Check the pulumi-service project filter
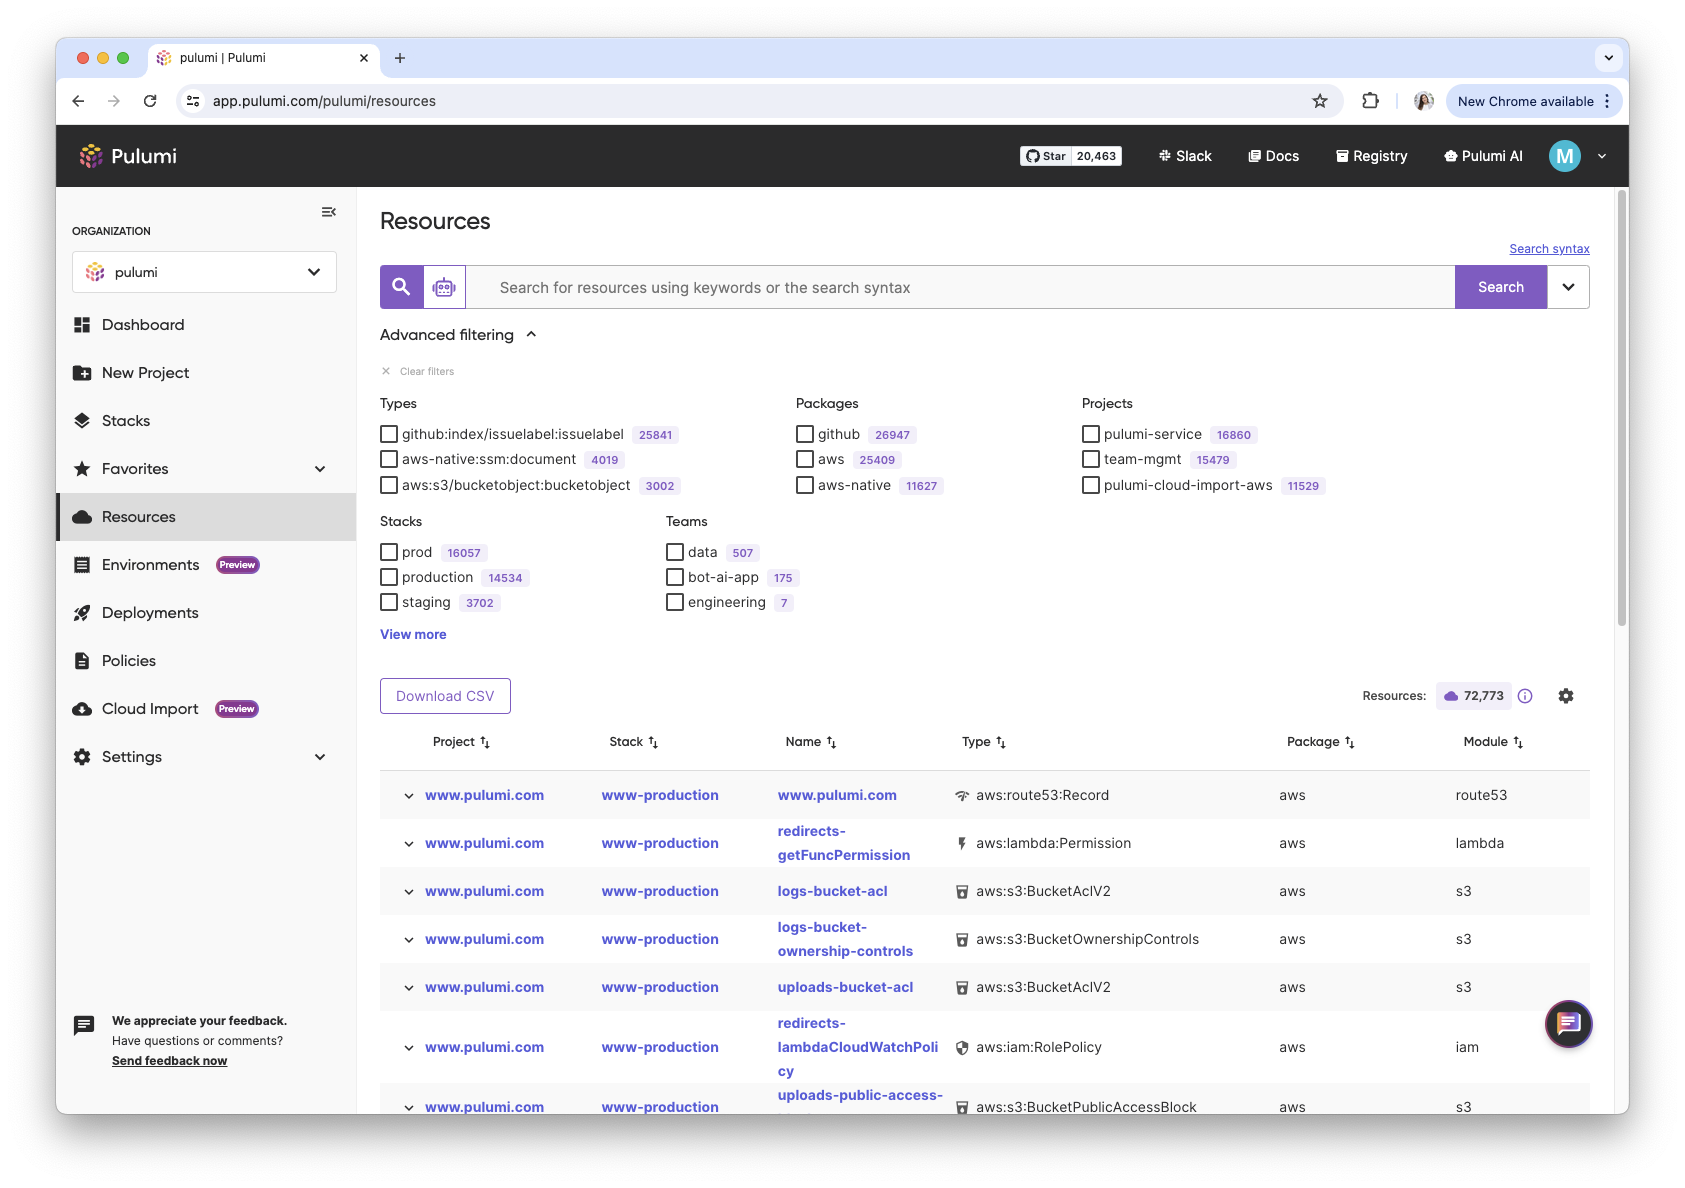The image size is (1685, 1188). coord(1090,433)
